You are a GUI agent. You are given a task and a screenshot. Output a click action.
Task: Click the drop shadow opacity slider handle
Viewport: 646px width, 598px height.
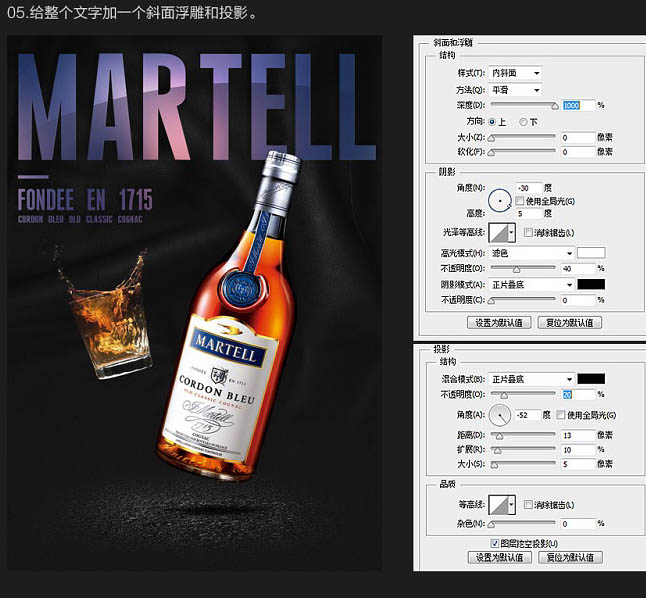503,396
